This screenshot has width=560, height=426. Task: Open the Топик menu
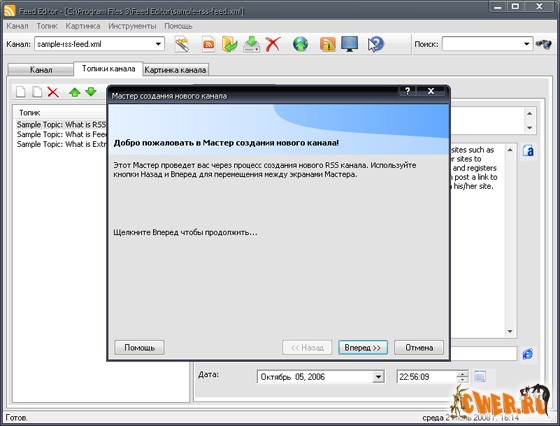click(47, 26)
